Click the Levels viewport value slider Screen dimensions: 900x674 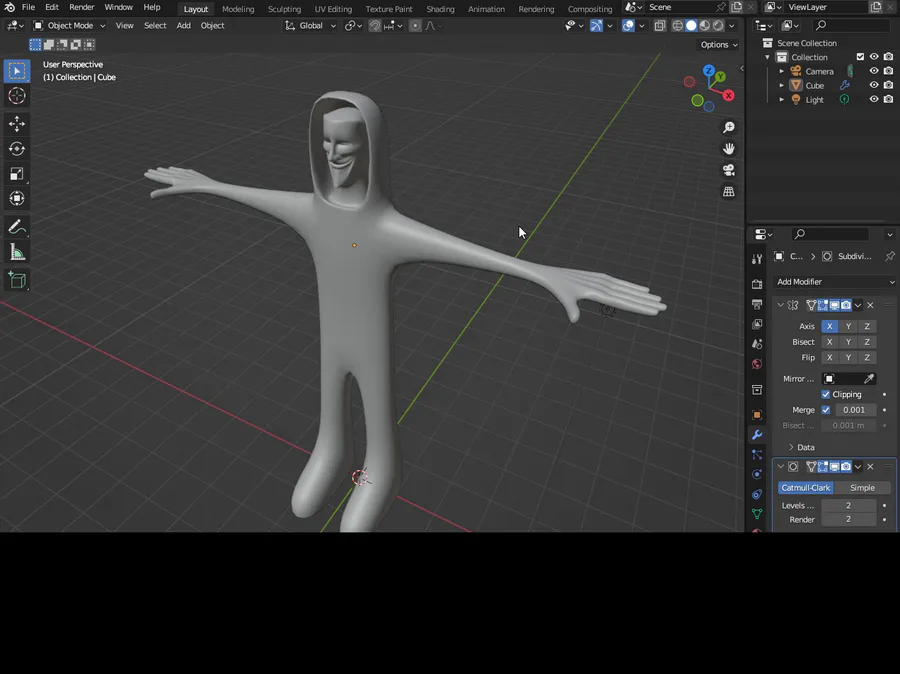coord(848,506)
